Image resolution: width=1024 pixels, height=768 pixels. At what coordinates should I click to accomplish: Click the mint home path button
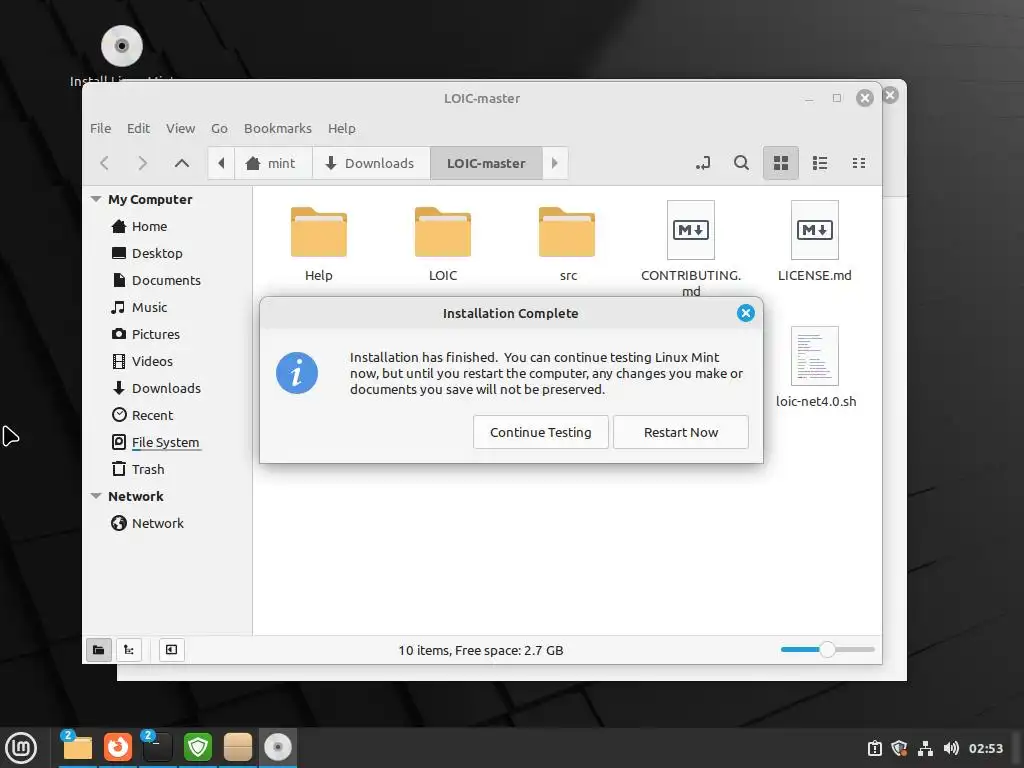point(272,163)
